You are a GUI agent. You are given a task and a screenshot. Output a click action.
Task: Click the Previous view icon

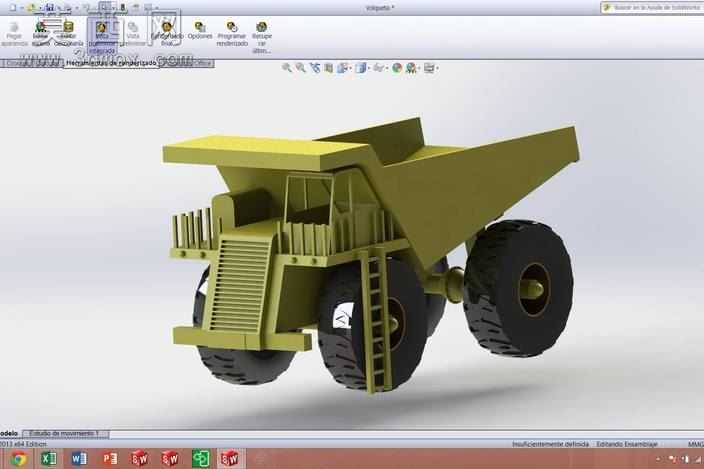point(315,68)
